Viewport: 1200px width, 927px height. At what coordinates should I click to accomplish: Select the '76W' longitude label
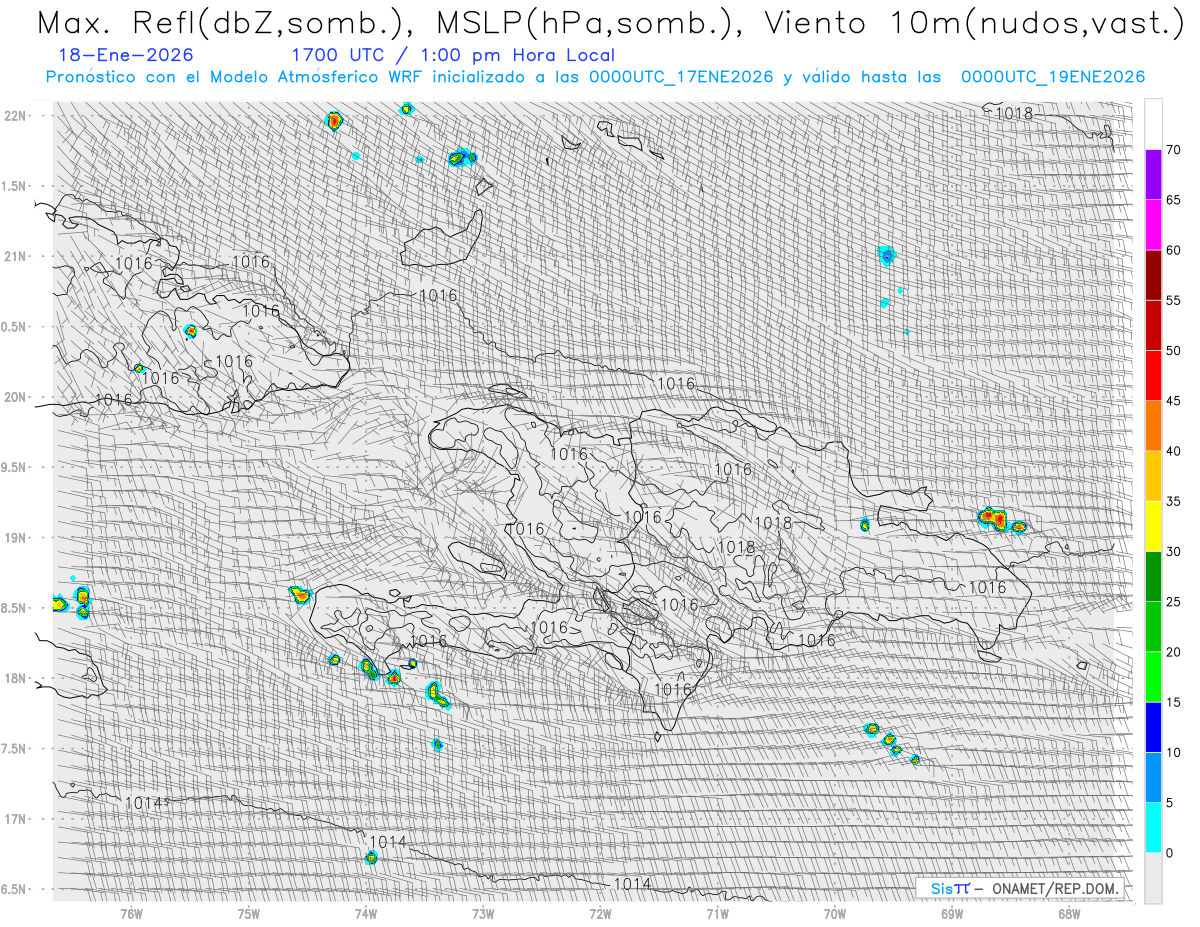(131, 913)
